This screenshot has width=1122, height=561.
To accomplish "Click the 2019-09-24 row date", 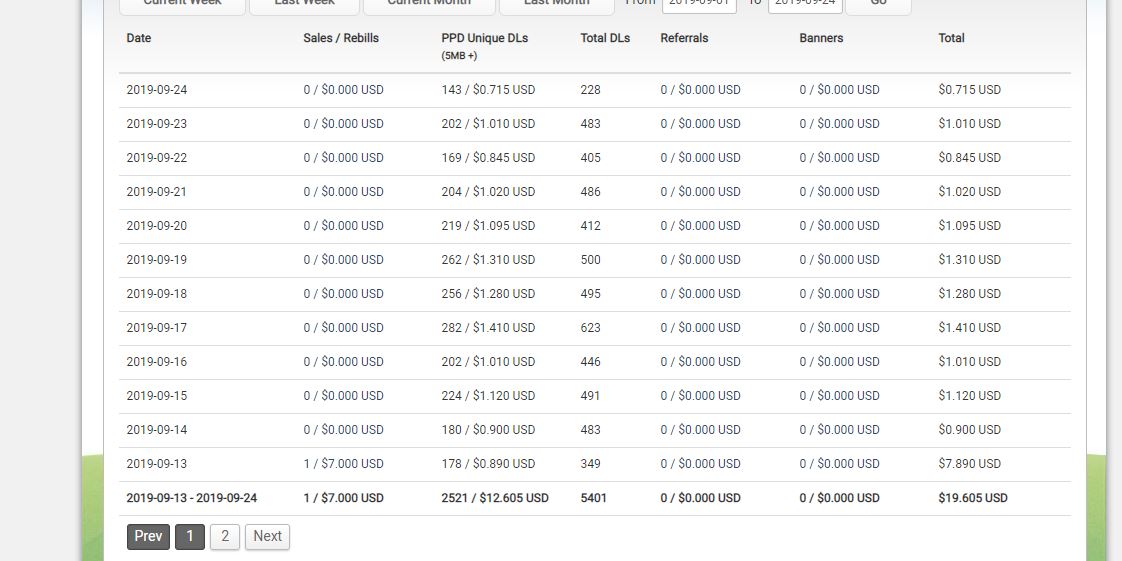I will click(157, 90).
